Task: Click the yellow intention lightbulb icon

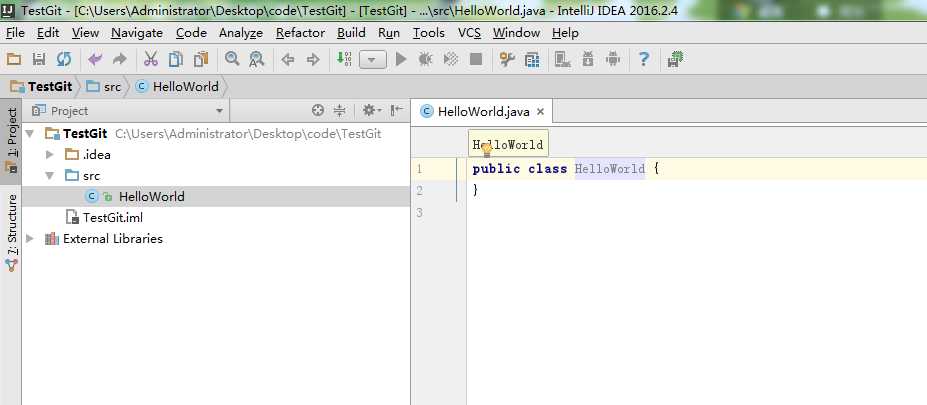Action: 487,150
